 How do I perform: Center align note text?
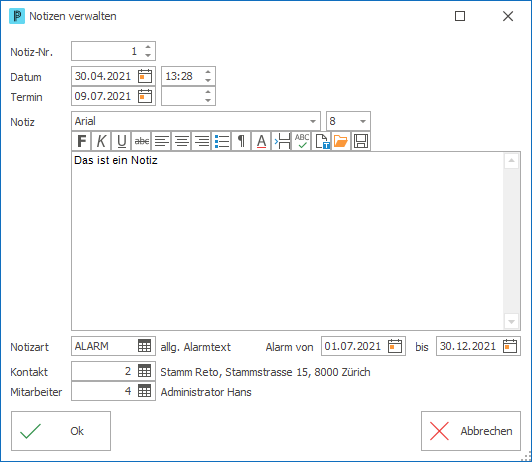182,141
